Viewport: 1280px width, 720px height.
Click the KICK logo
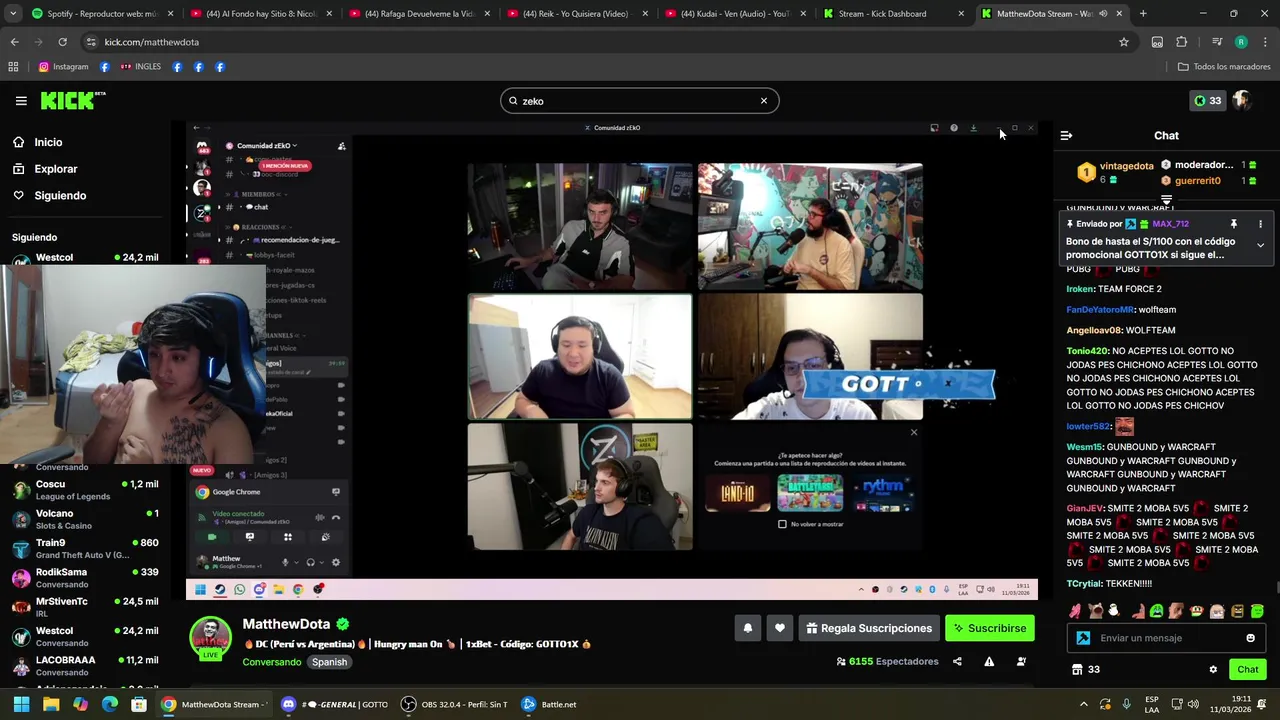pos(72,100)
